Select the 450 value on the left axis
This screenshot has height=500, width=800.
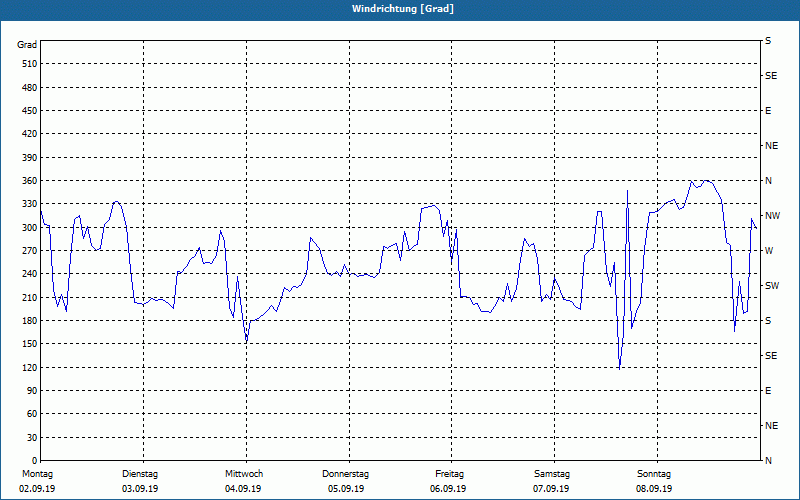pyautogui.click(x=30, y=111)
